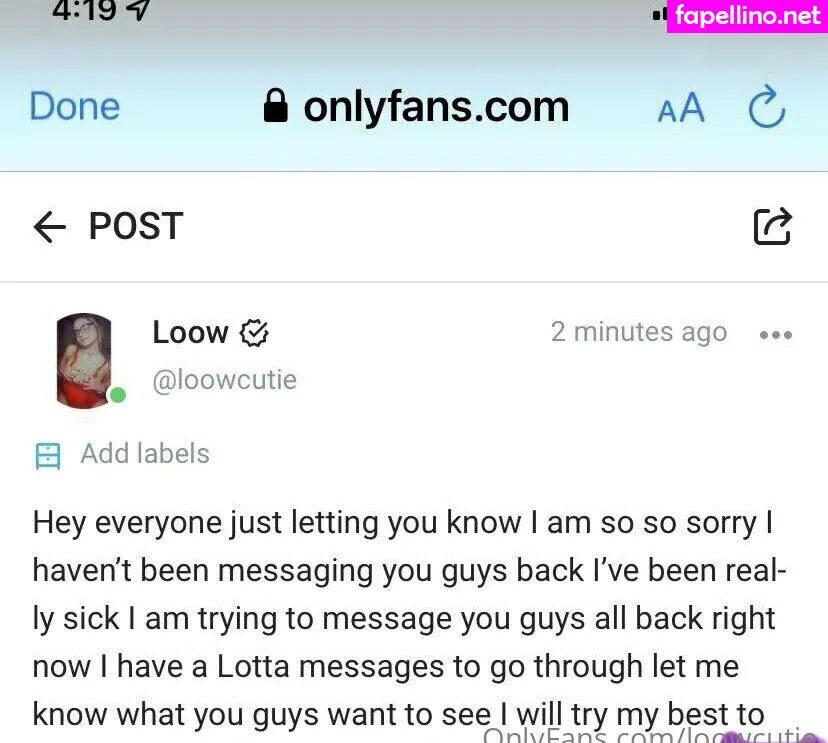Image resolution: width=828 pixels, height=743 pixels.
Task: Open Loow's profile picture
Action: pyautogui.click(x=84, y=361)
